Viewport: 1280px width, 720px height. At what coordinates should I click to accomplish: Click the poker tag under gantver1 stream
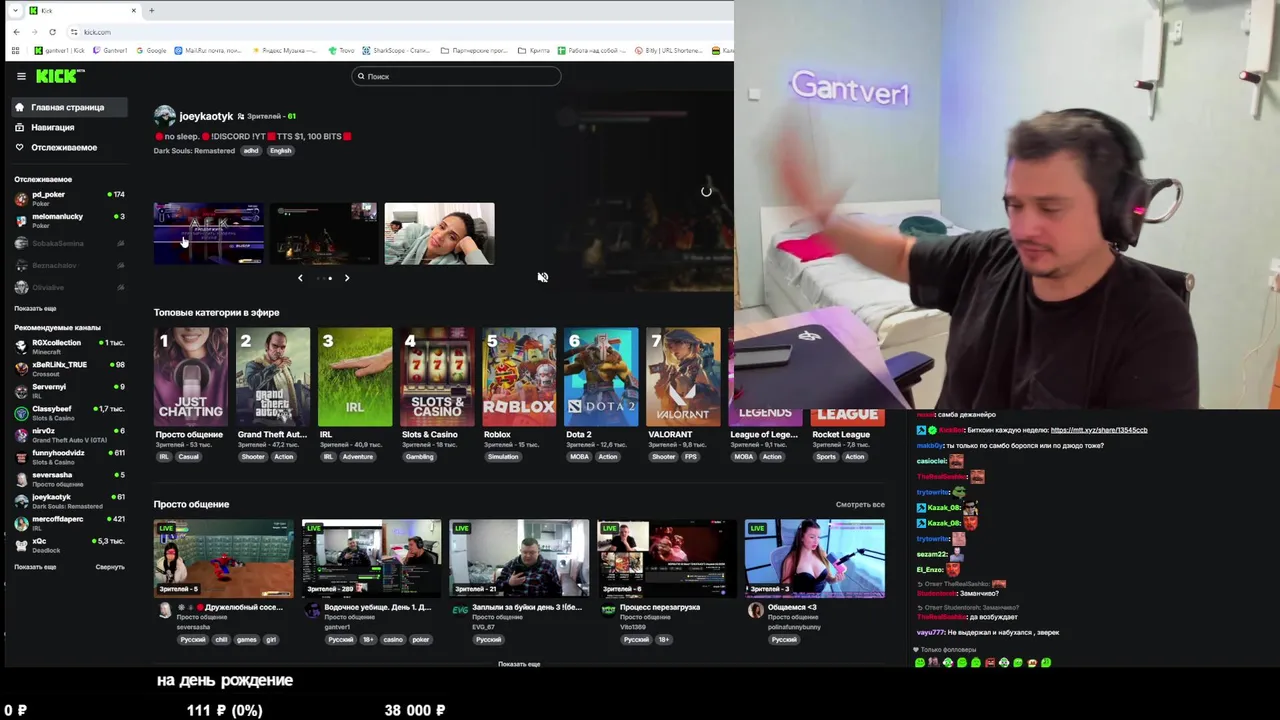[x=421, y=640]
